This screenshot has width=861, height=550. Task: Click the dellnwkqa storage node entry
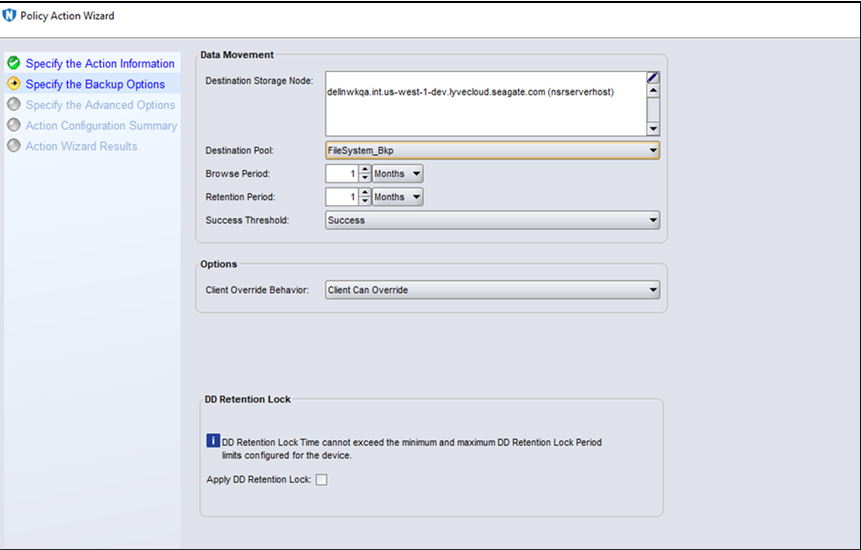(x=471, y=92)
